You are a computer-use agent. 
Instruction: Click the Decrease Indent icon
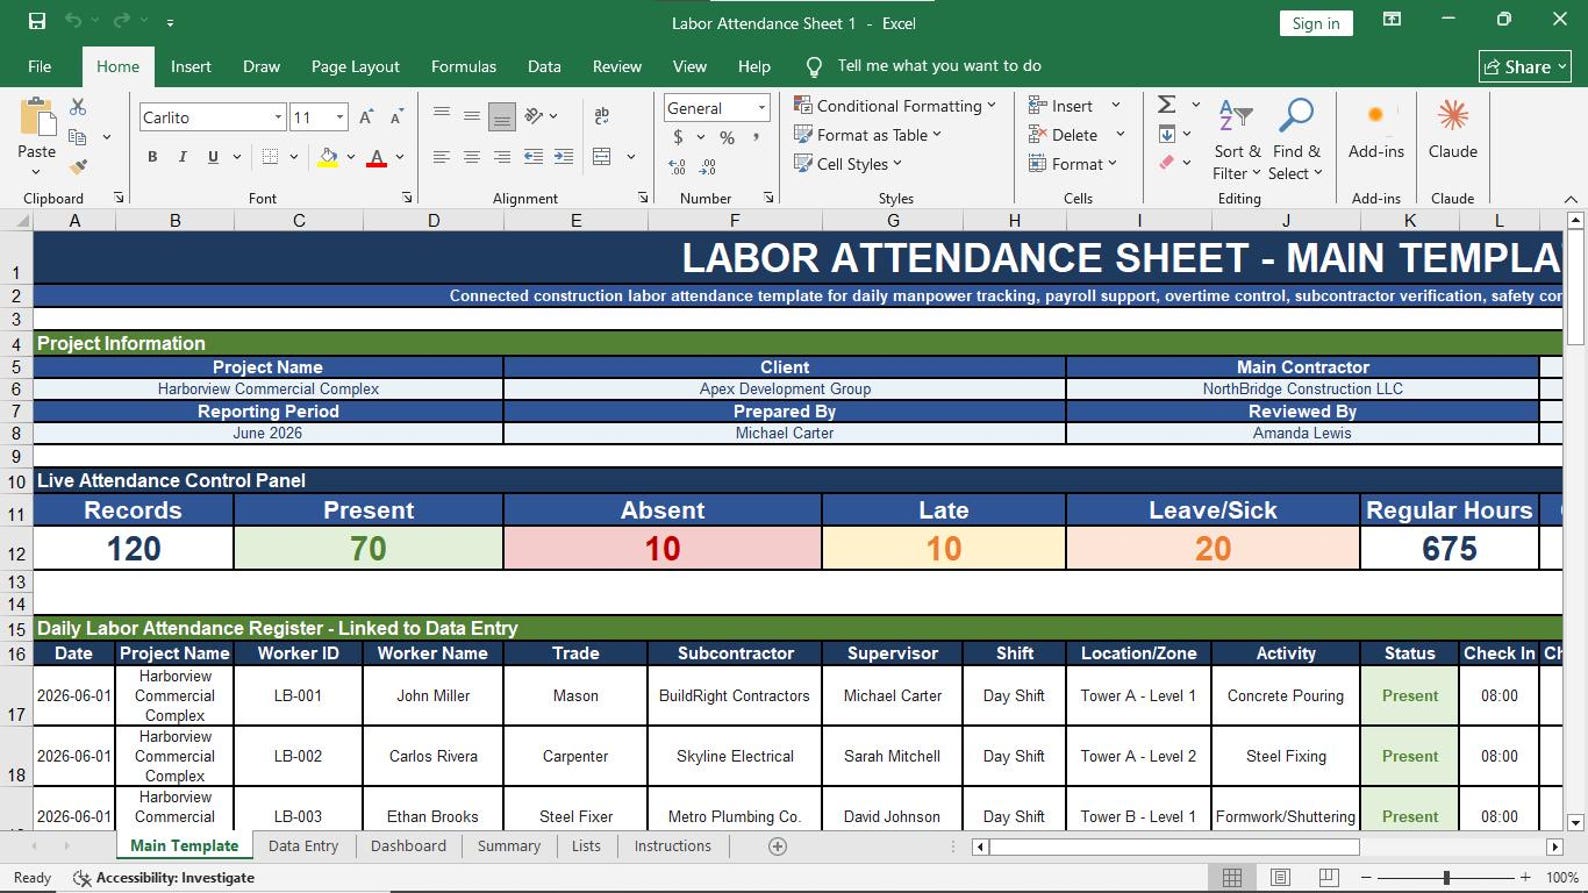(534, 157)
